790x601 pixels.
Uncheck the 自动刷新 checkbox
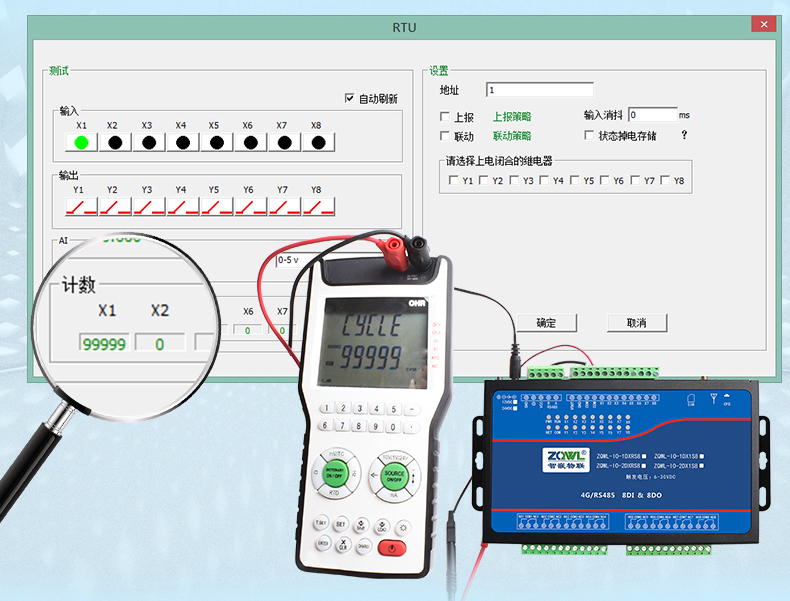(x=349, y=98)
